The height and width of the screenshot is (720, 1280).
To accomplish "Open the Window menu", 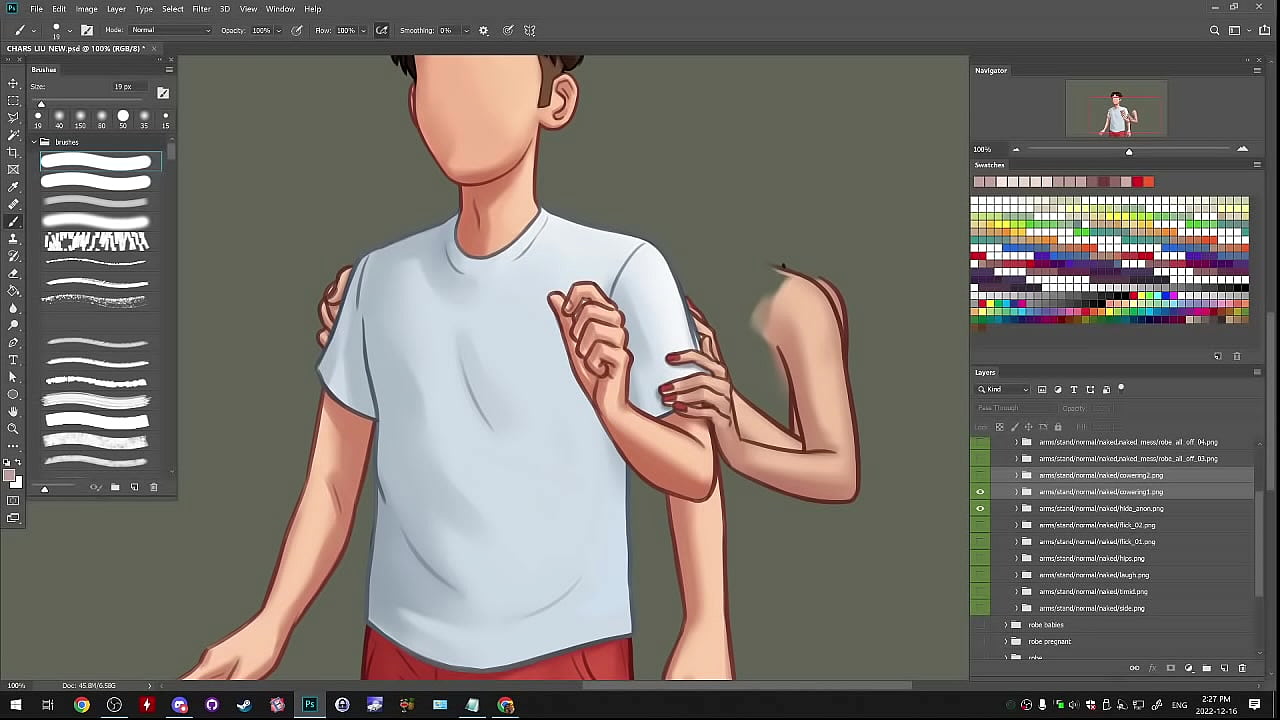I will tap(280, 9).
